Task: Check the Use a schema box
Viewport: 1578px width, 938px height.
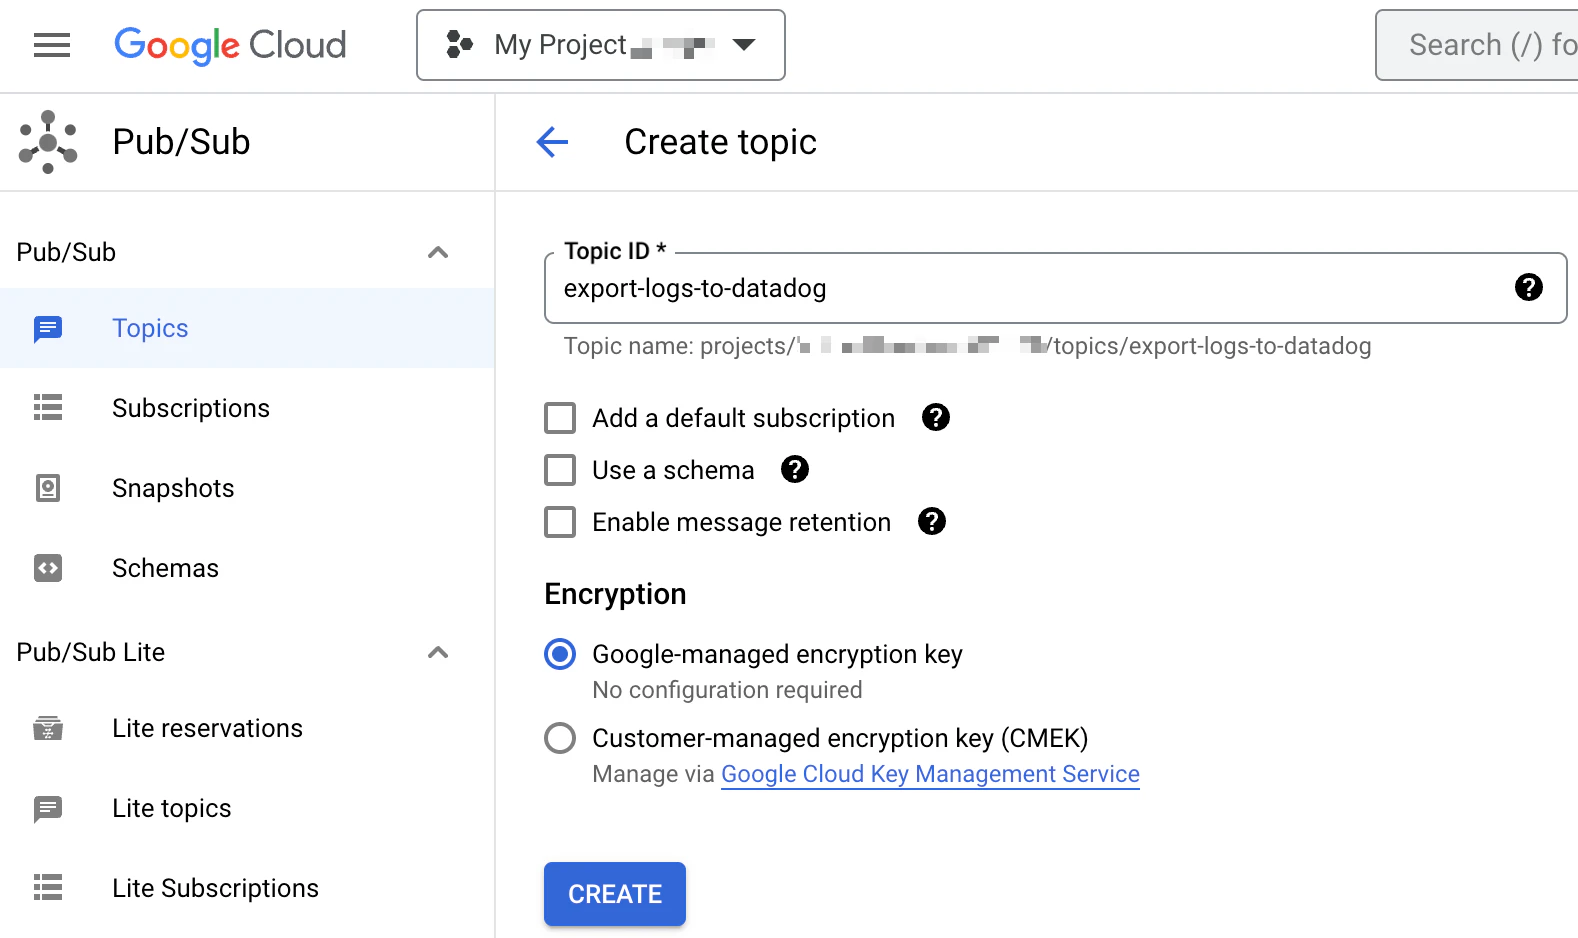Action: click(x=560, y=470)
